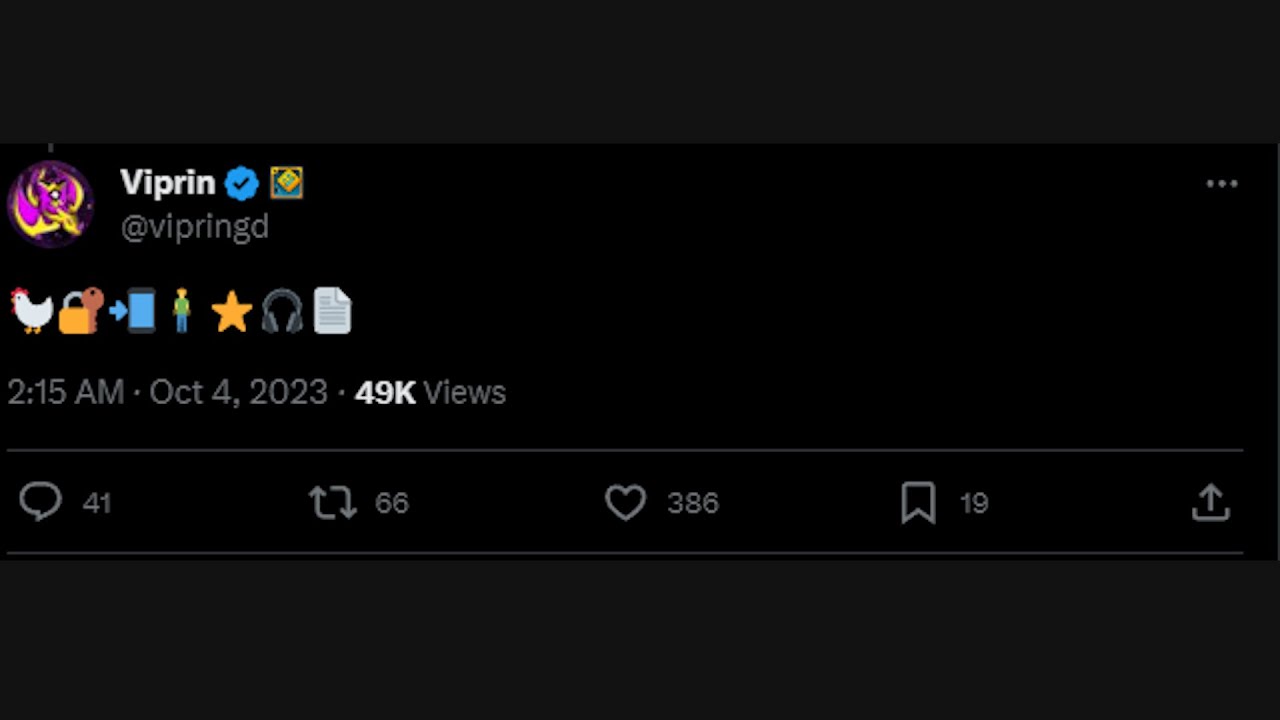Click the Geometry Dash affiliate badge
The width and height of the screenshot is (1280, 720).
tap(286, 183)
